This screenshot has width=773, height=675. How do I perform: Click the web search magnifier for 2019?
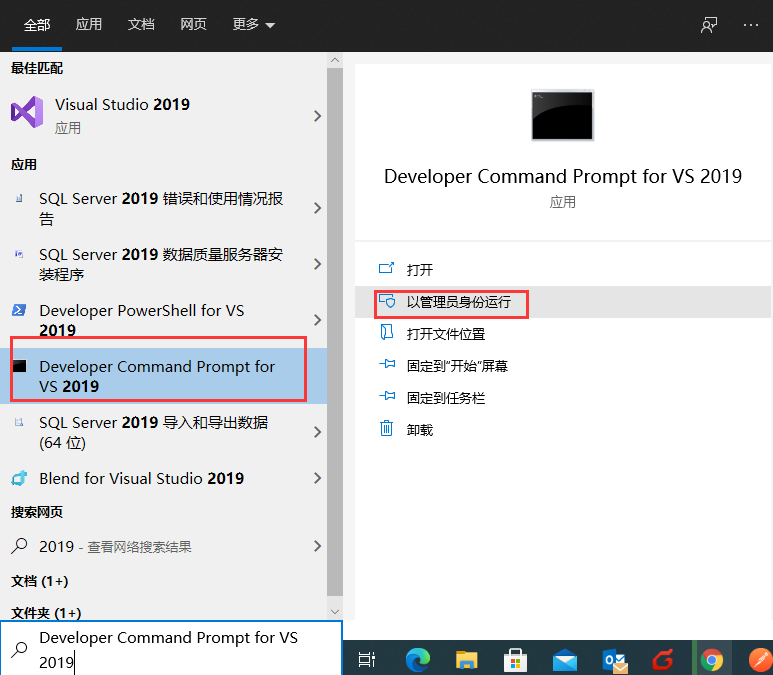click(19, 546)
